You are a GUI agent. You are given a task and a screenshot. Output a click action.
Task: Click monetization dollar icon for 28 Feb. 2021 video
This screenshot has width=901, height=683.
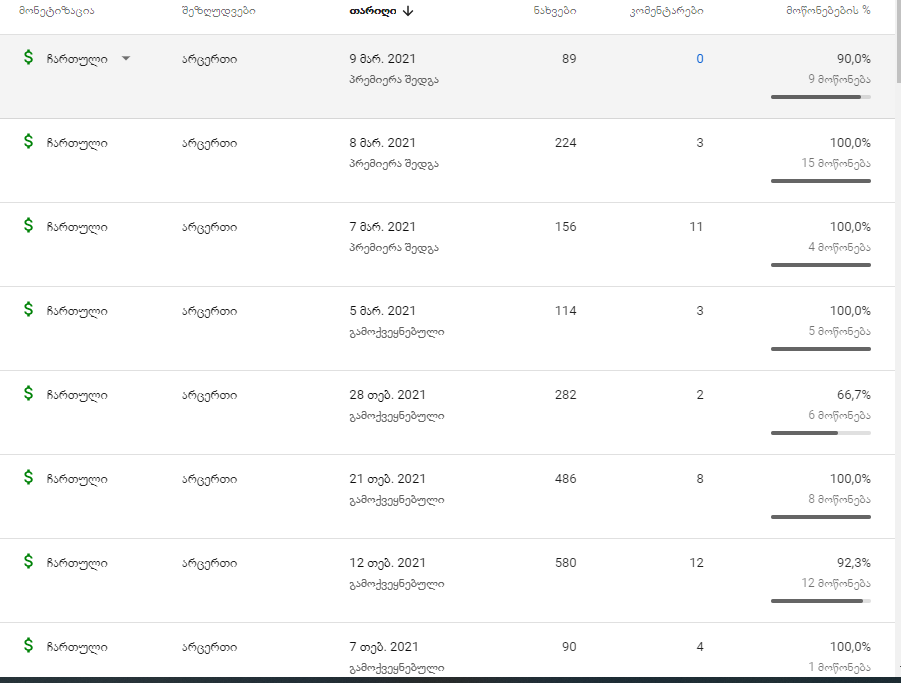28,394
